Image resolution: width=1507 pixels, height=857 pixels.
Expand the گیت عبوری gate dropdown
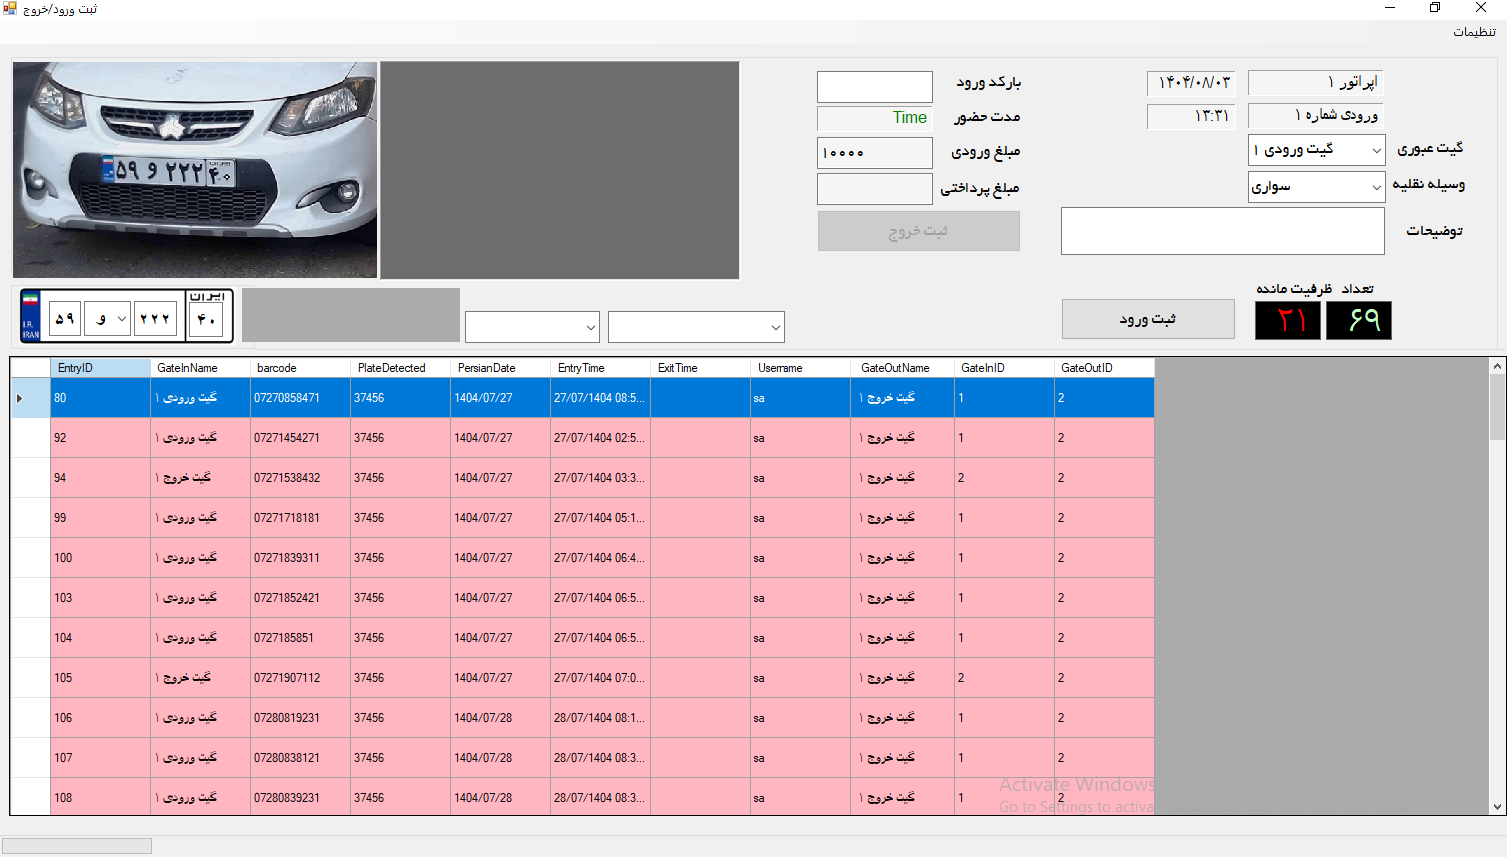[1376, 151]
